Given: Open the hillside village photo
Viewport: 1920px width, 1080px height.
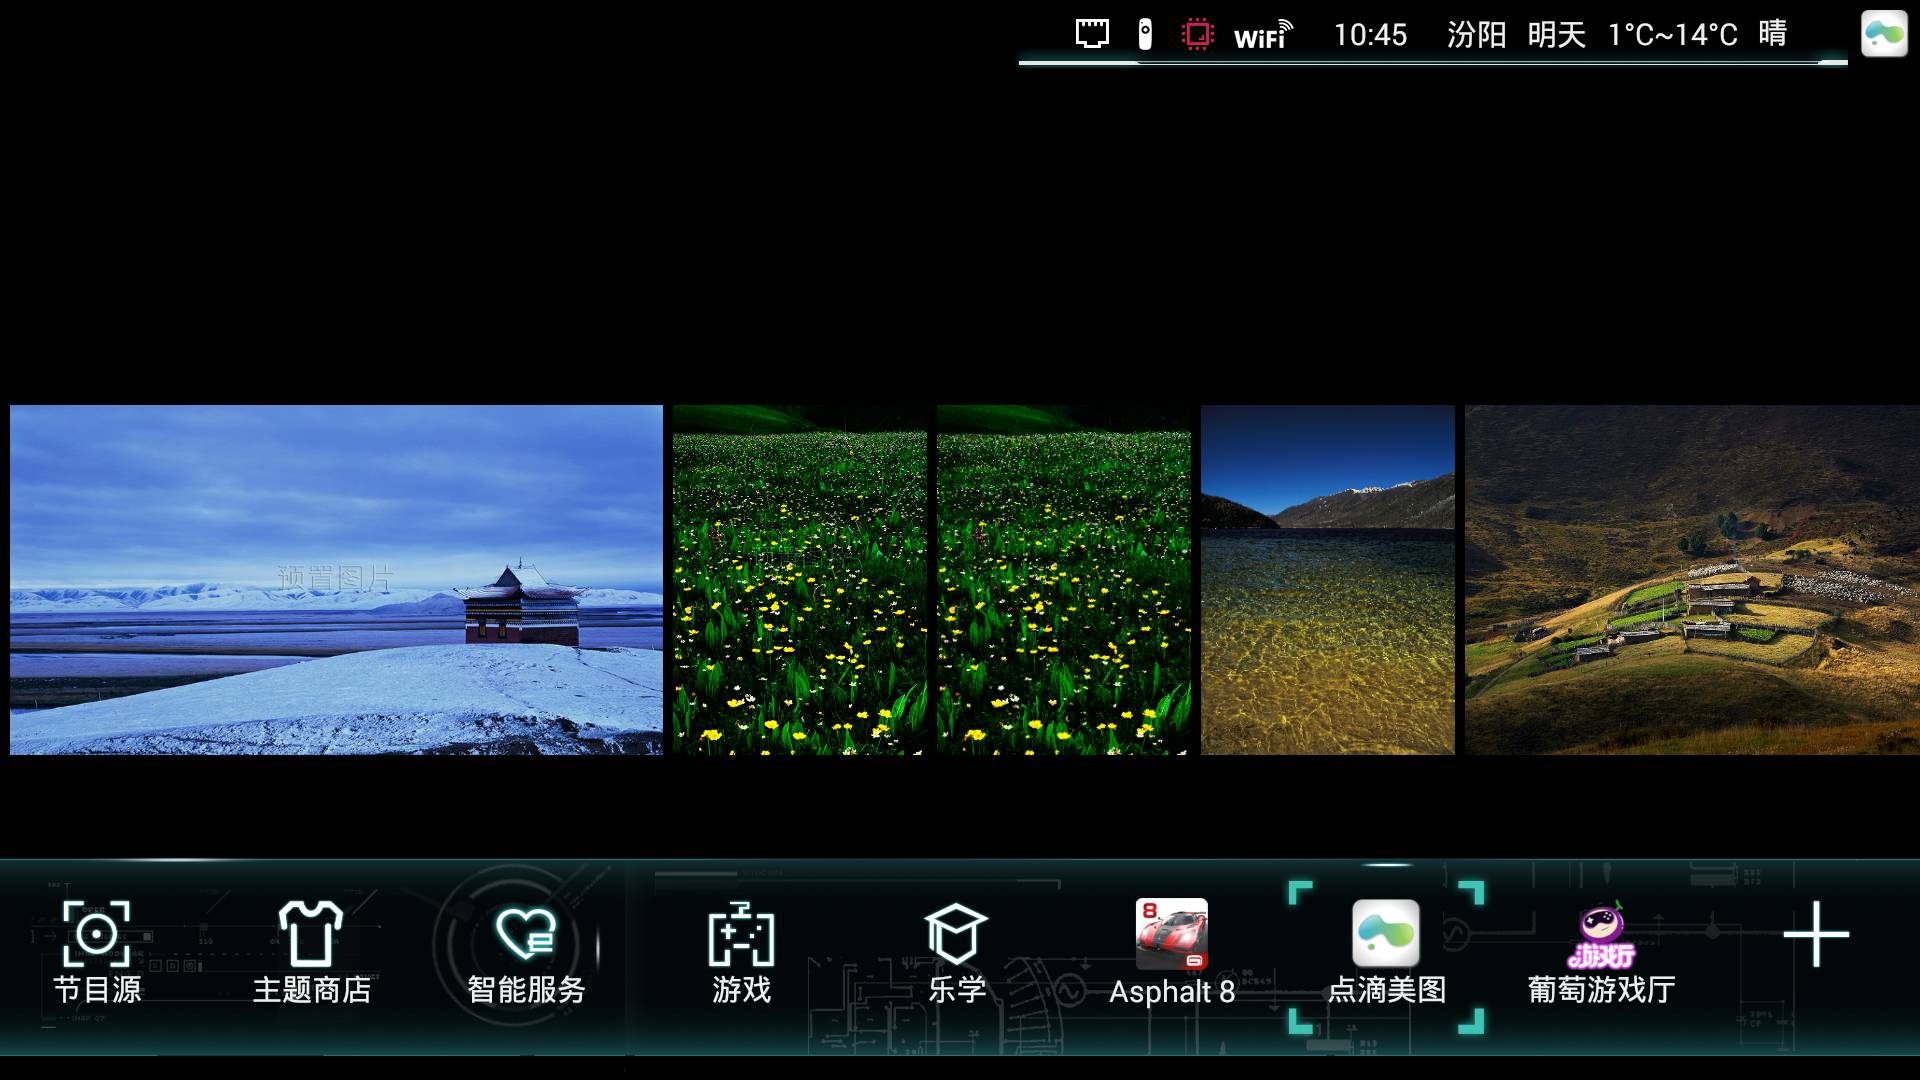Looking at the screenshot, I should (1691, 580).
